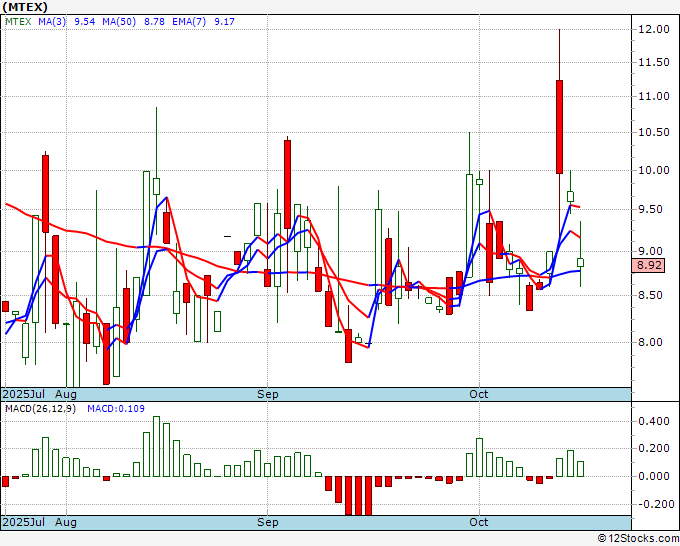The image size is (680, 546).
Task: Select the MTEX legend label
Action: click(x=18, y=21)
